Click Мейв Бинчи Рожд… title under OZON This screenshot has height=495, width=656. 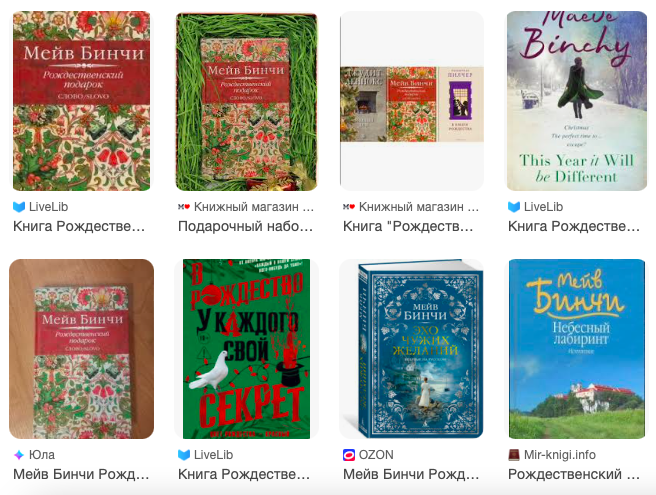pos(411,474)
